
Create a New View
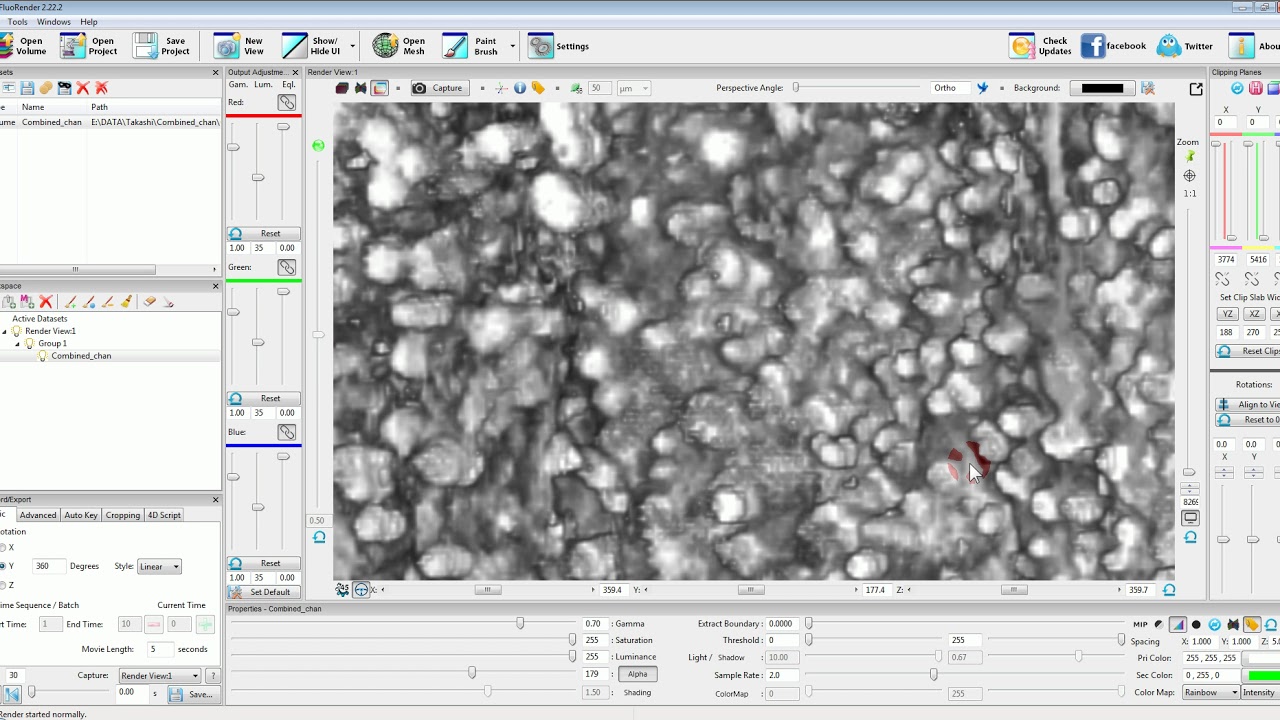click(x=240, y=46)
